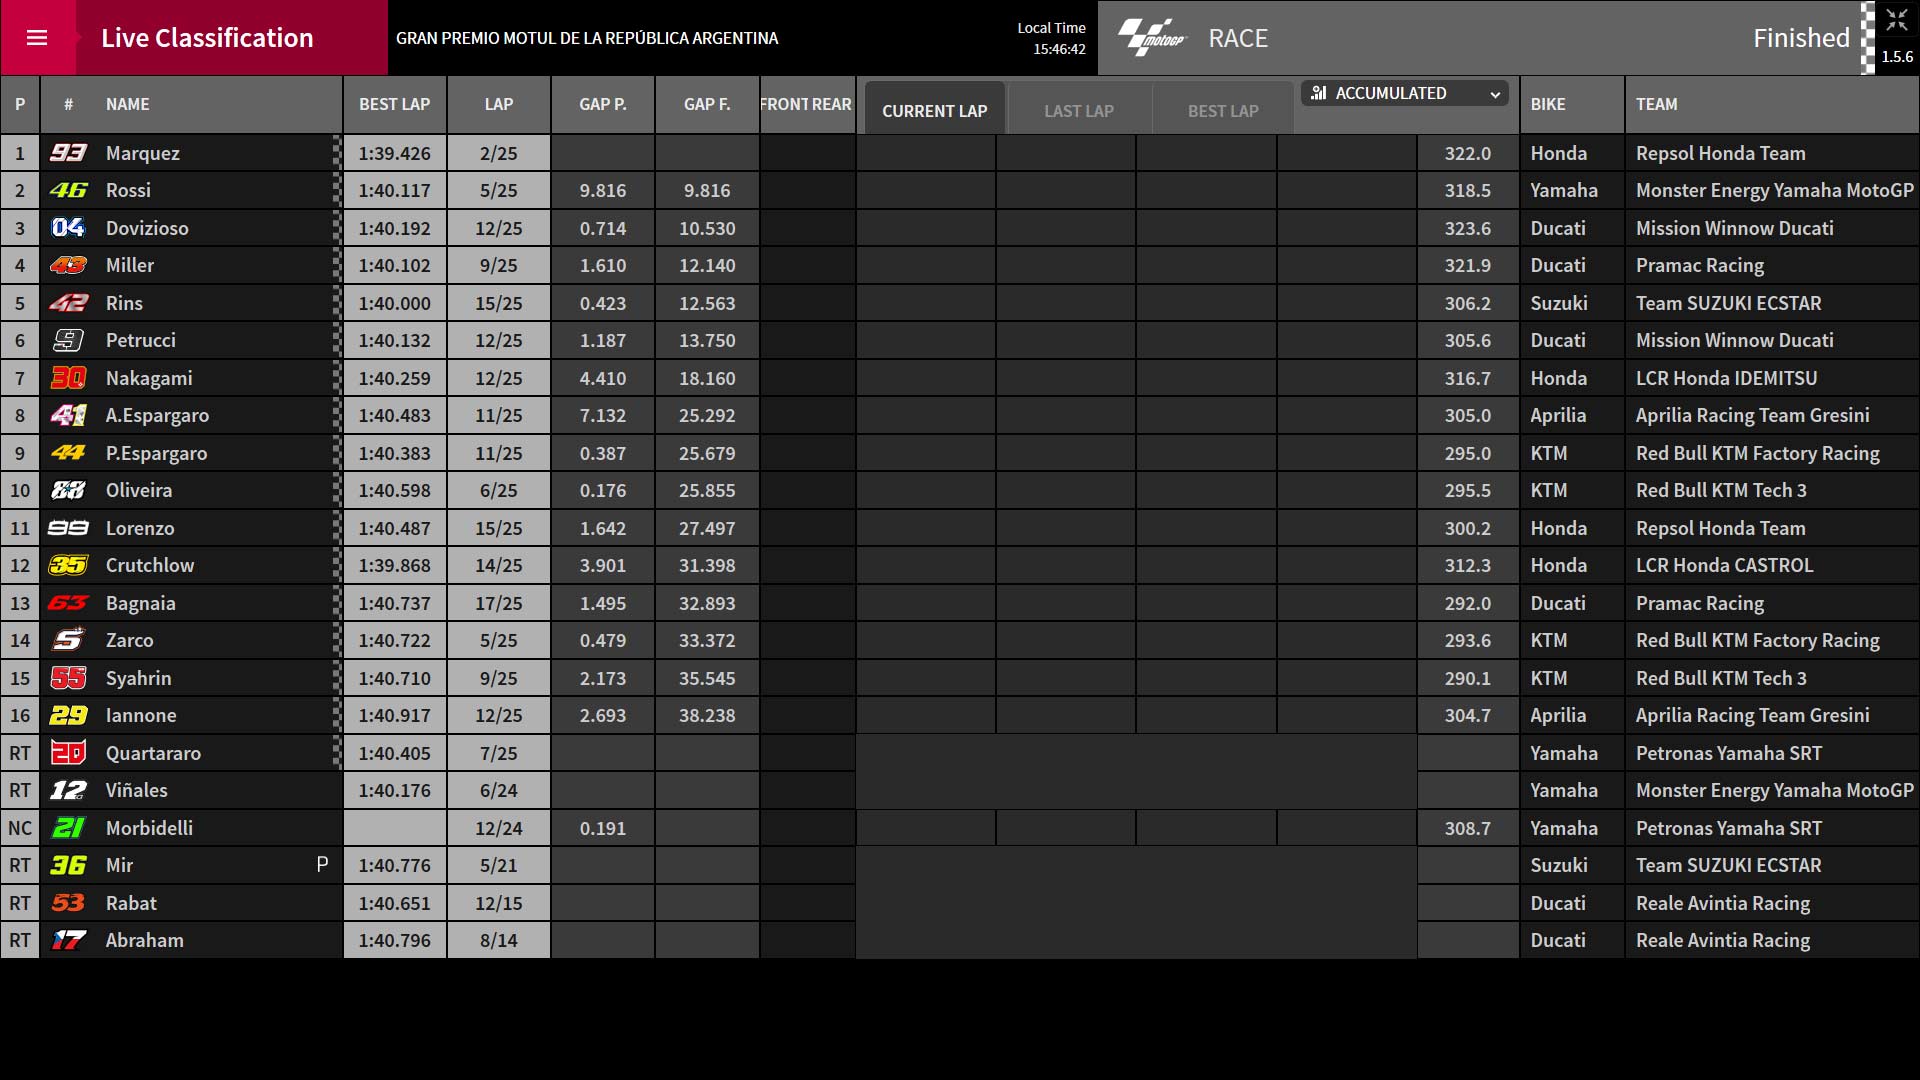Switch to the CURRENT LAP tab
Image resolution: width=1920 pixels, height=1080 pixels.
tap(934, 111)
